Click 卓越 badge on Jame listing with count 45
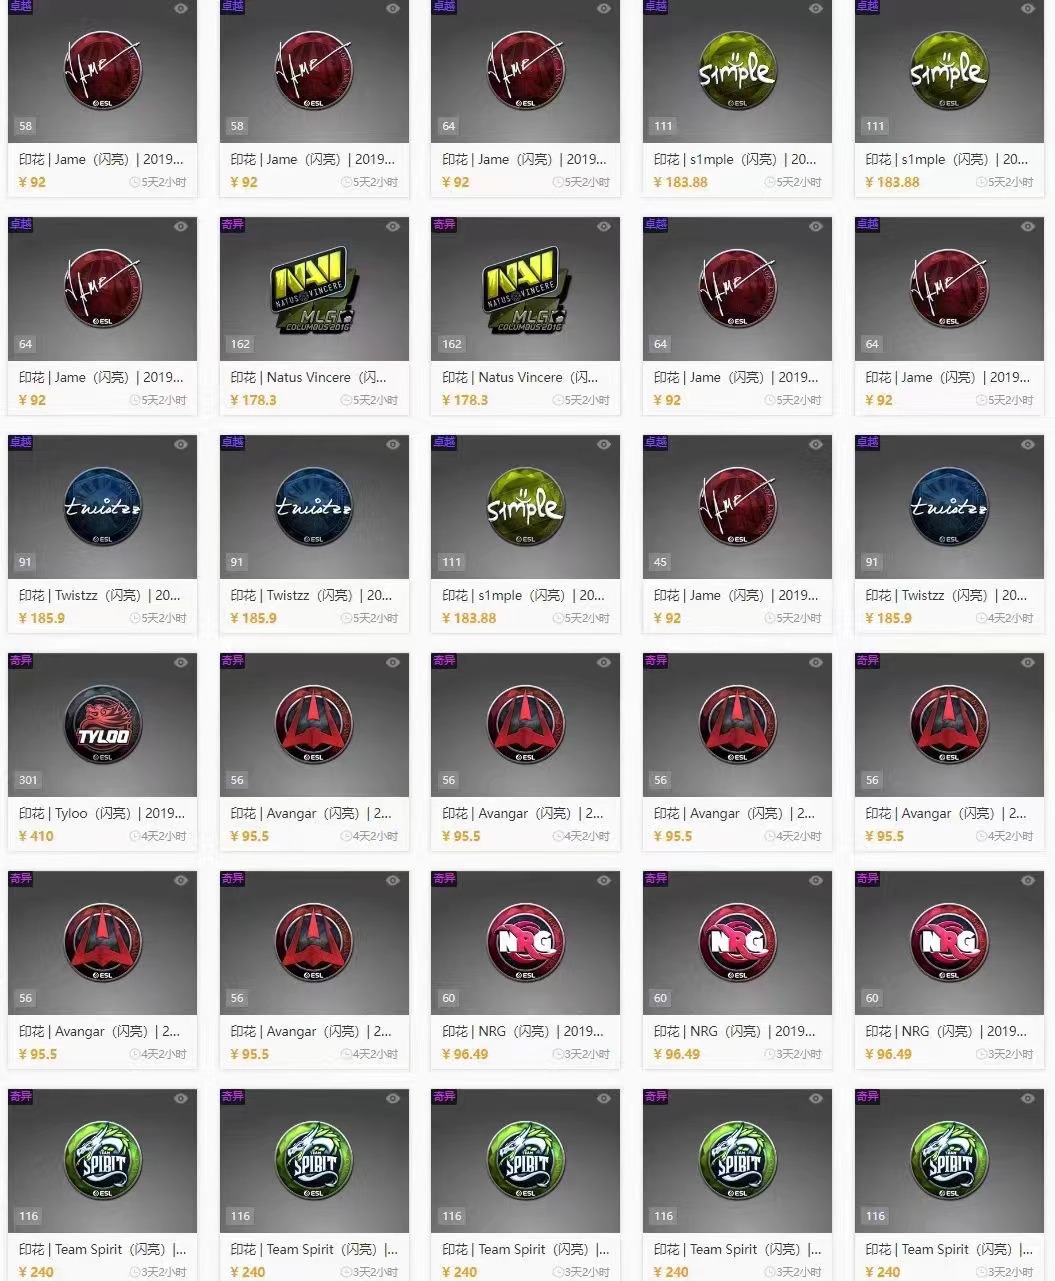The width and height of the screenshot is (1055, 1281). coord(656,442)
